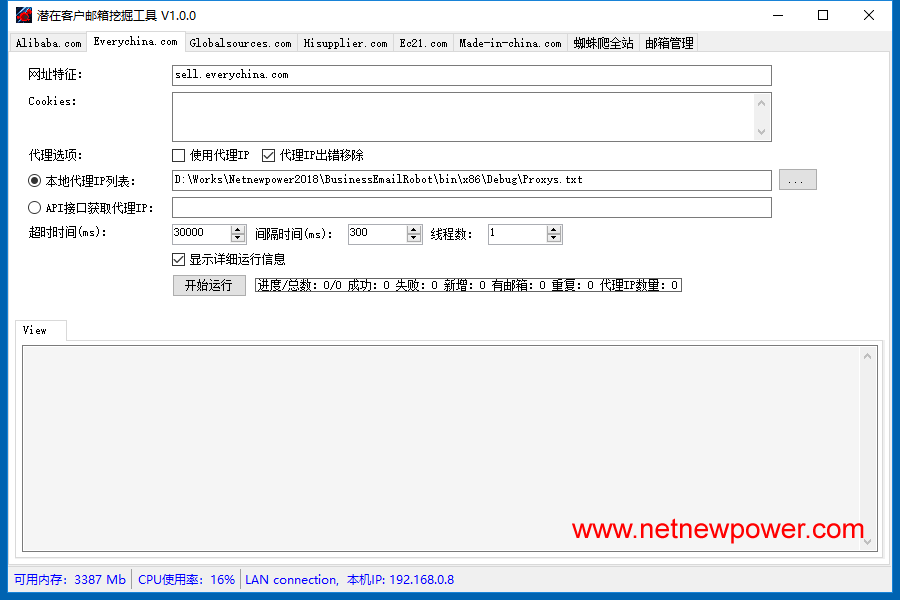Viewport: 900px width, 600px height.
Task: Switch to the Alibaba.com tab
Action: click(x=48, y=43)
